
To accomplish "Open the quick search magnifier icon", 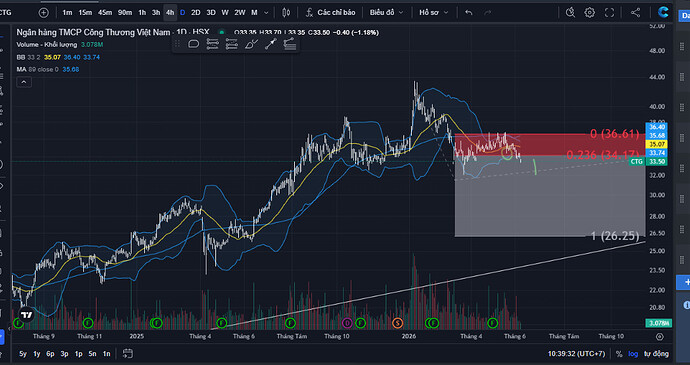I will coord(570,12).
